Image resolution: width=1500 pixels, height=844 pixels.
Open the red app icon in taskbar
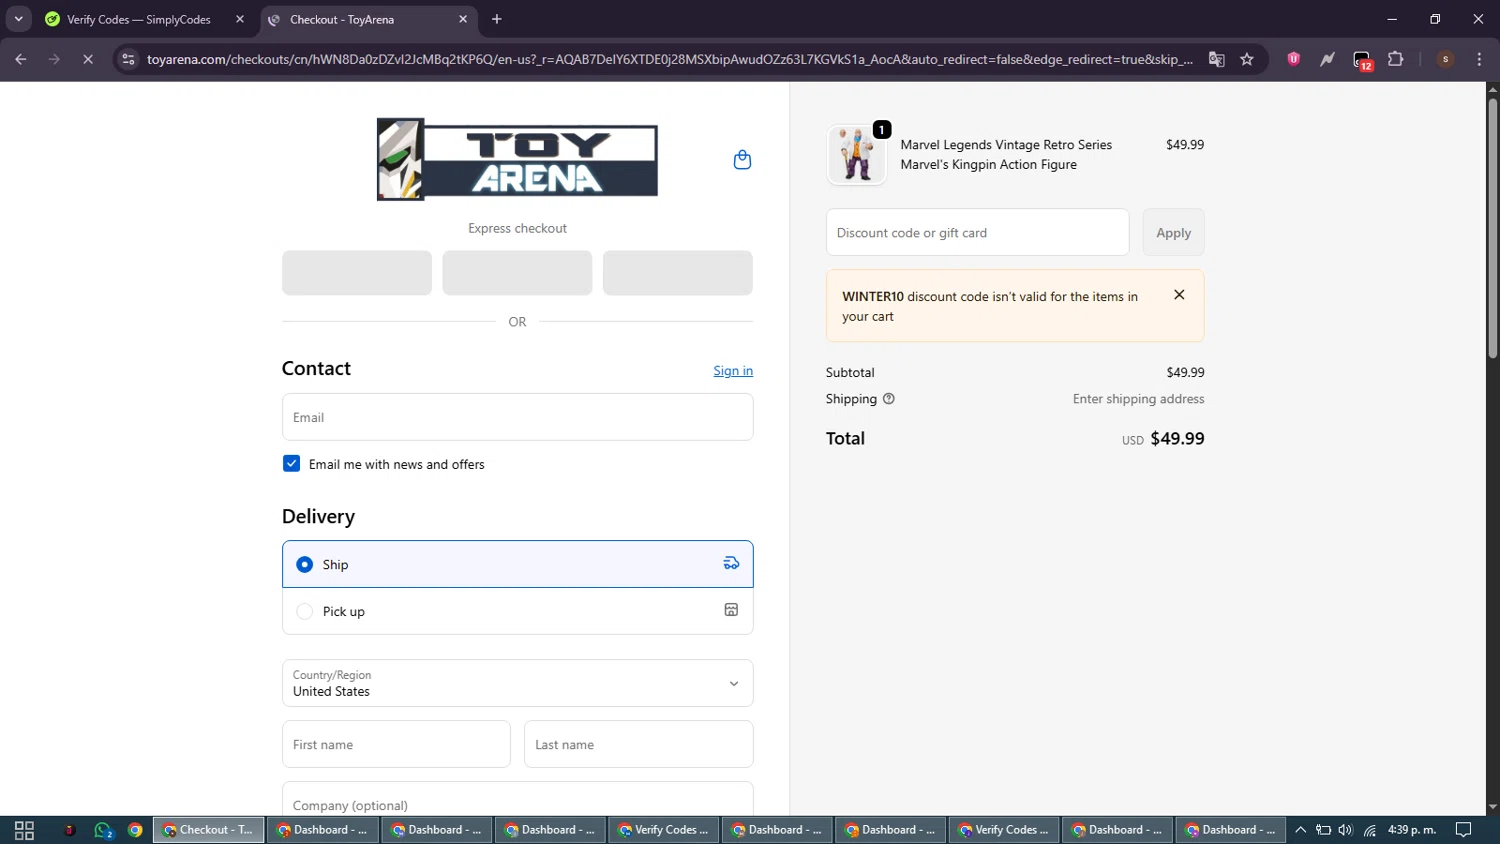(69, 830)
